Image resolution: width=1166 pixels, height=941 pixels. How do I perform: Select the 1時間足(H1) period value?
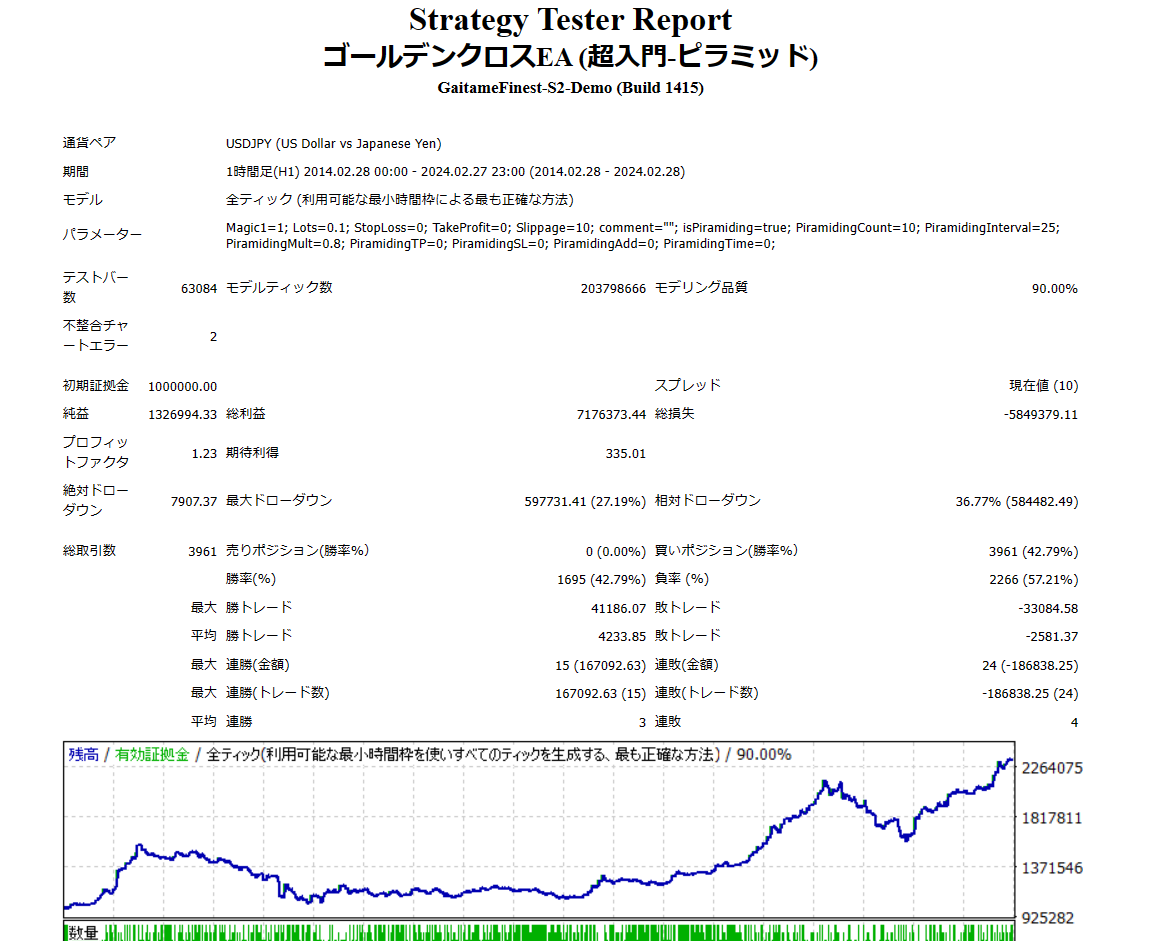tap(455, 172)
